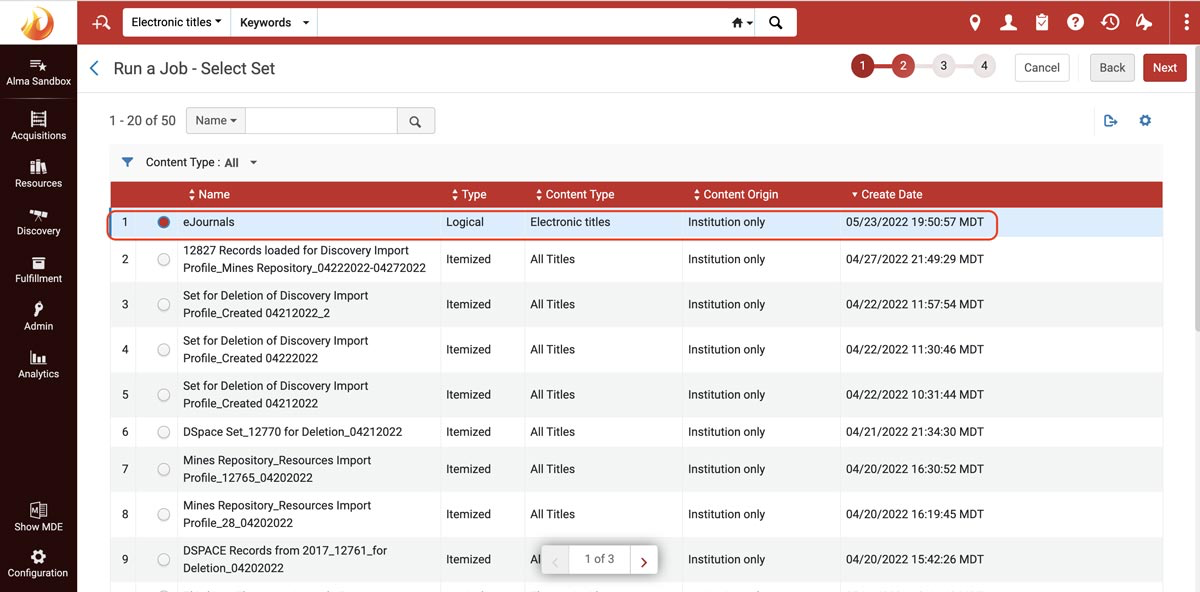The height and width of the screenshot is (592, 1200).
Task: Jump to wizard step 3
Action: click(x=943, y=66)
